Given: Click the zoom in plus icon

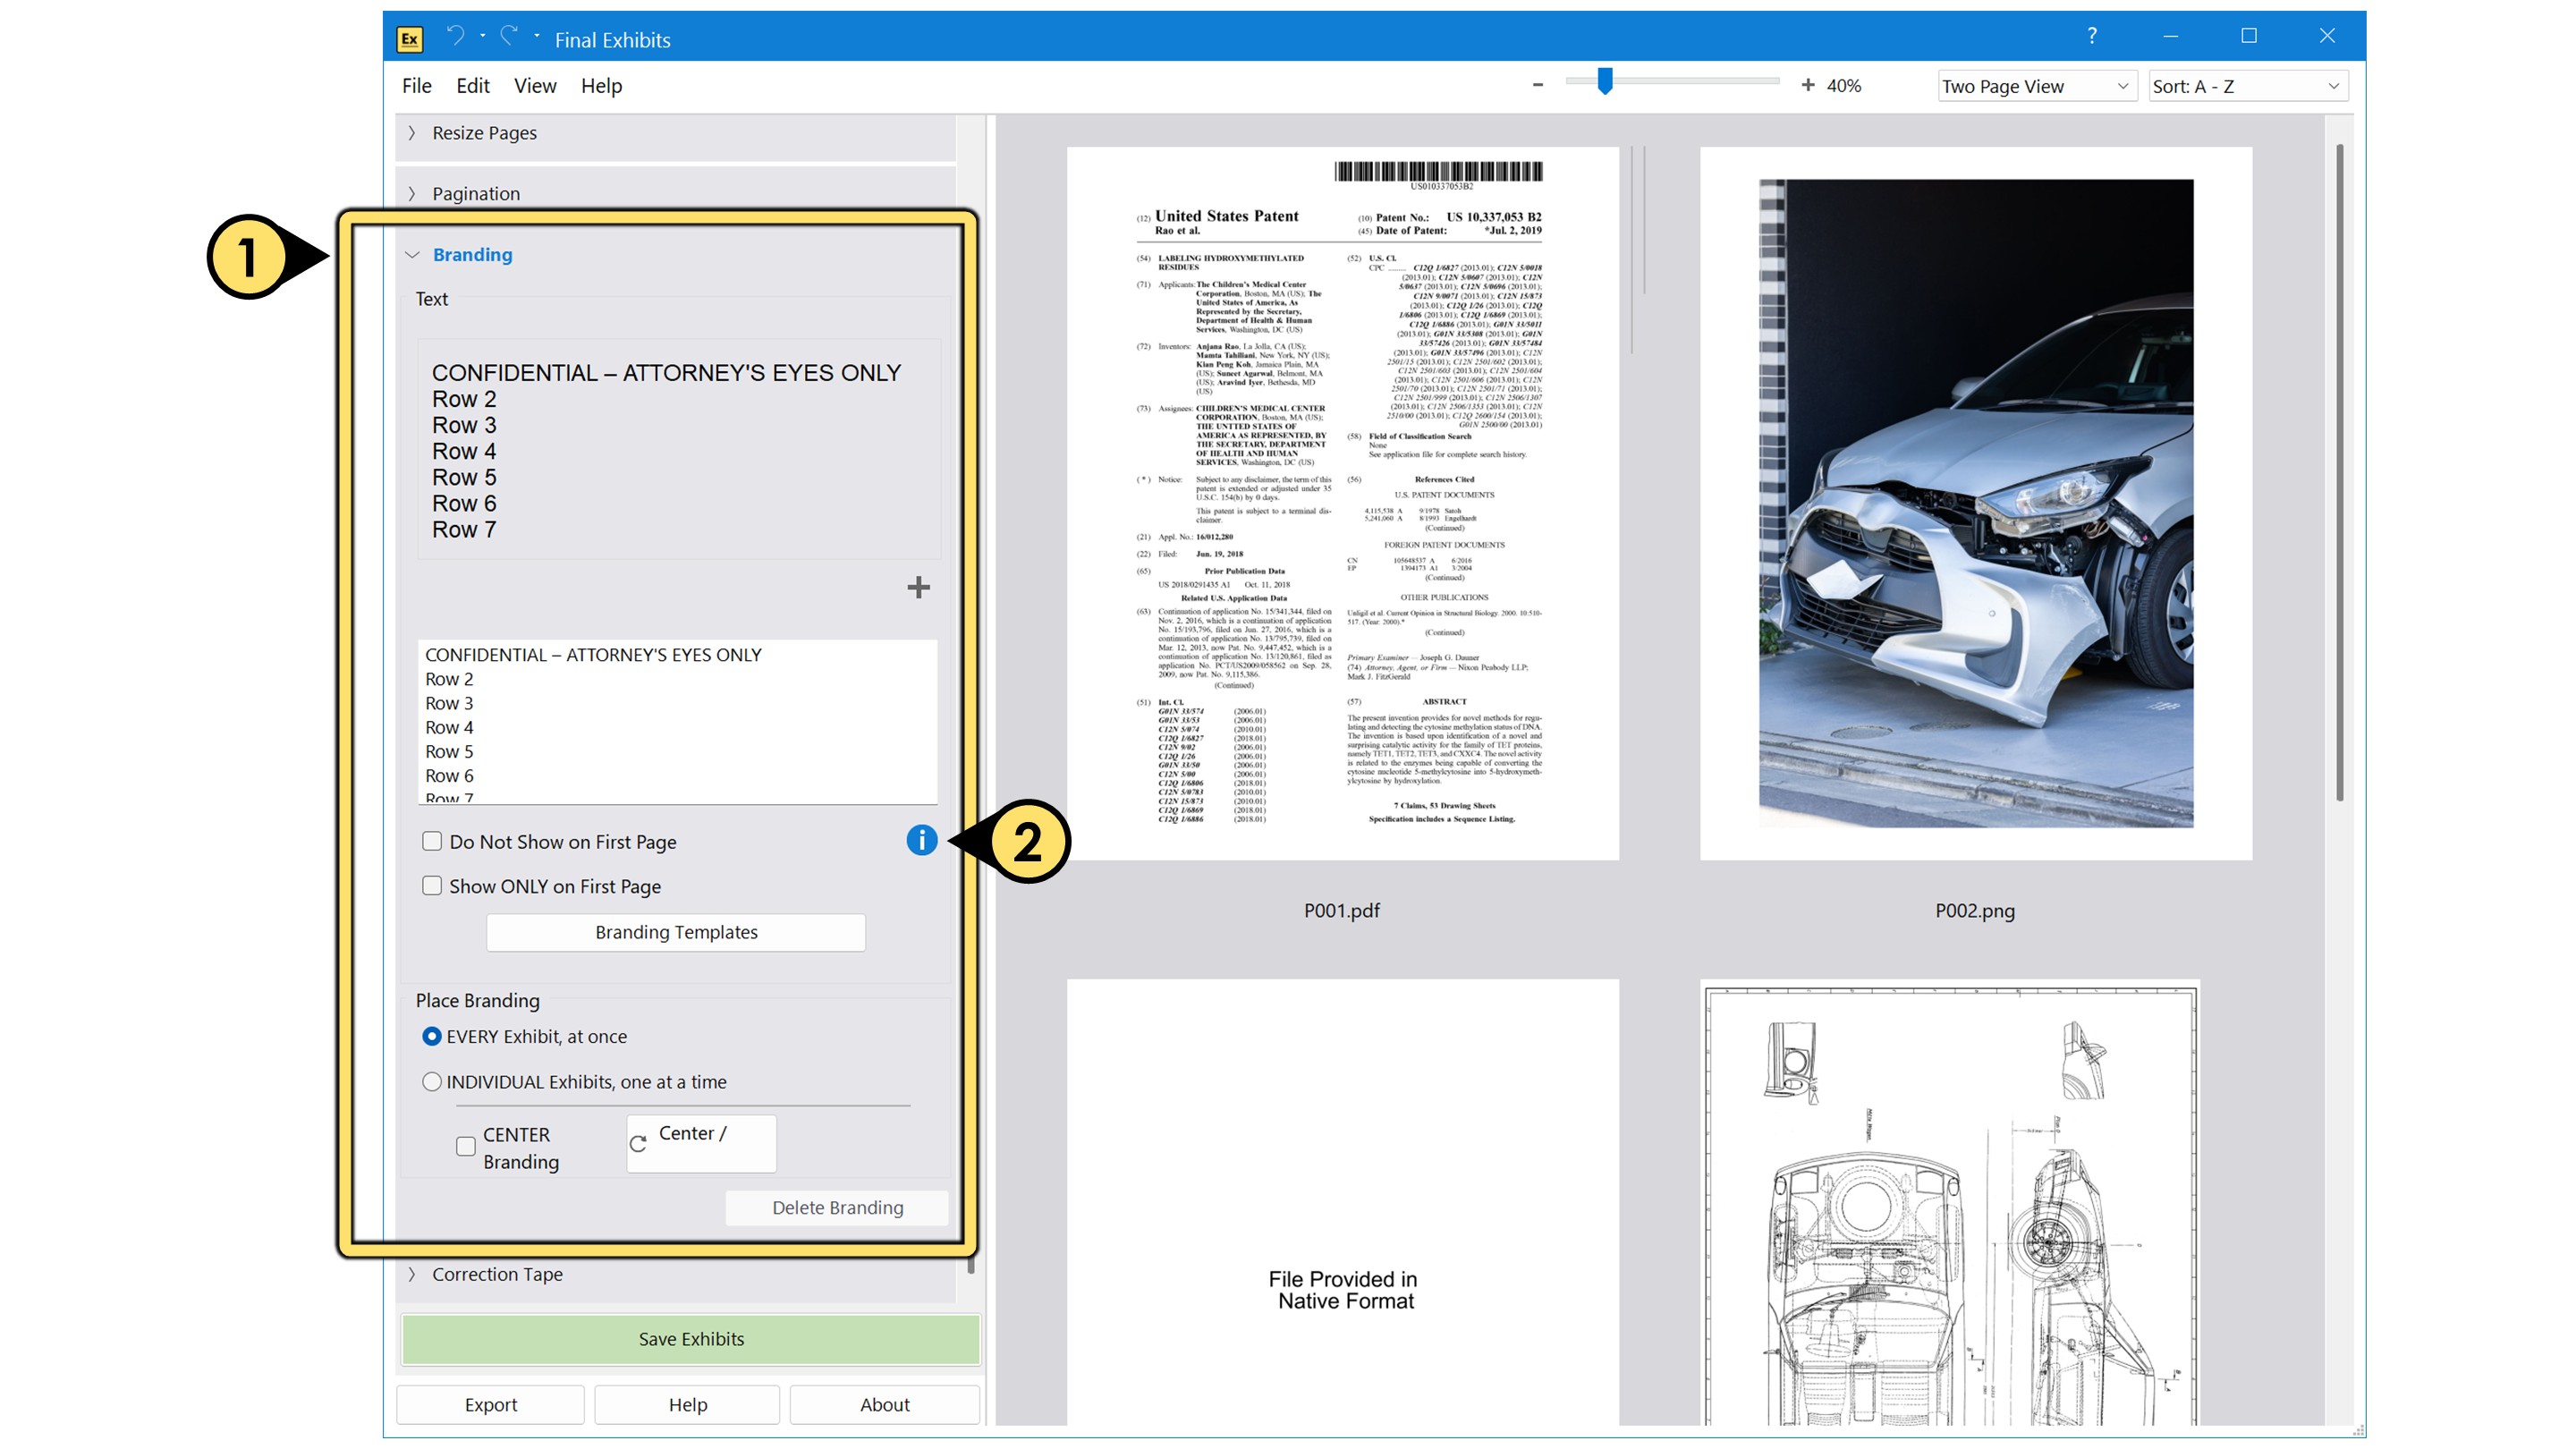Looking at the screenshot, I should coord(1807,85).
